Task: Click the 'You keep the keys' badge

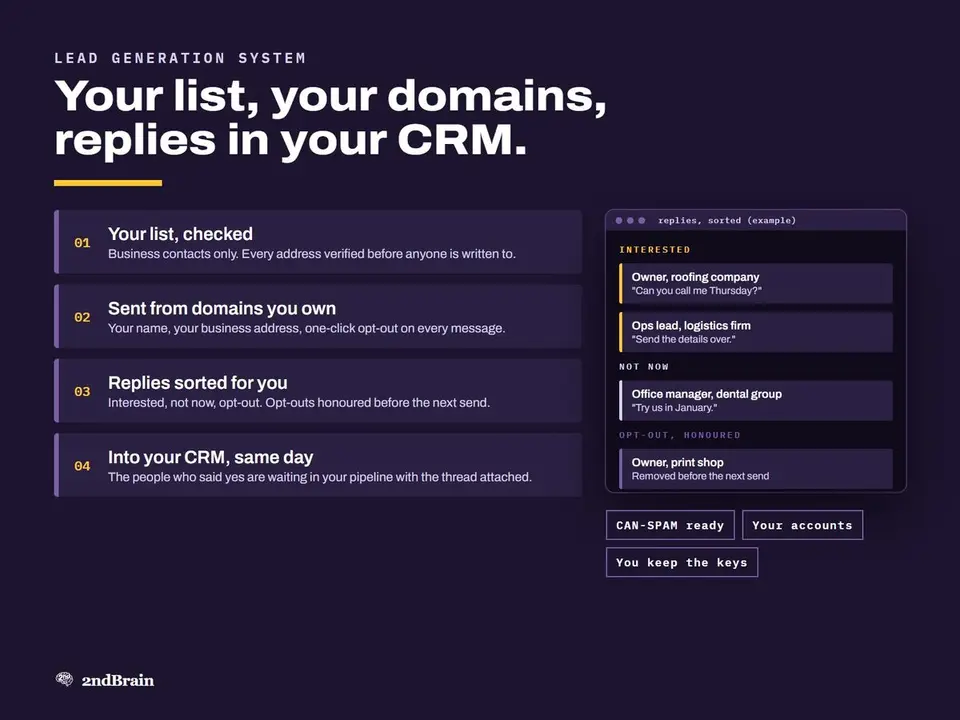Action: click(x=681, y=562)
